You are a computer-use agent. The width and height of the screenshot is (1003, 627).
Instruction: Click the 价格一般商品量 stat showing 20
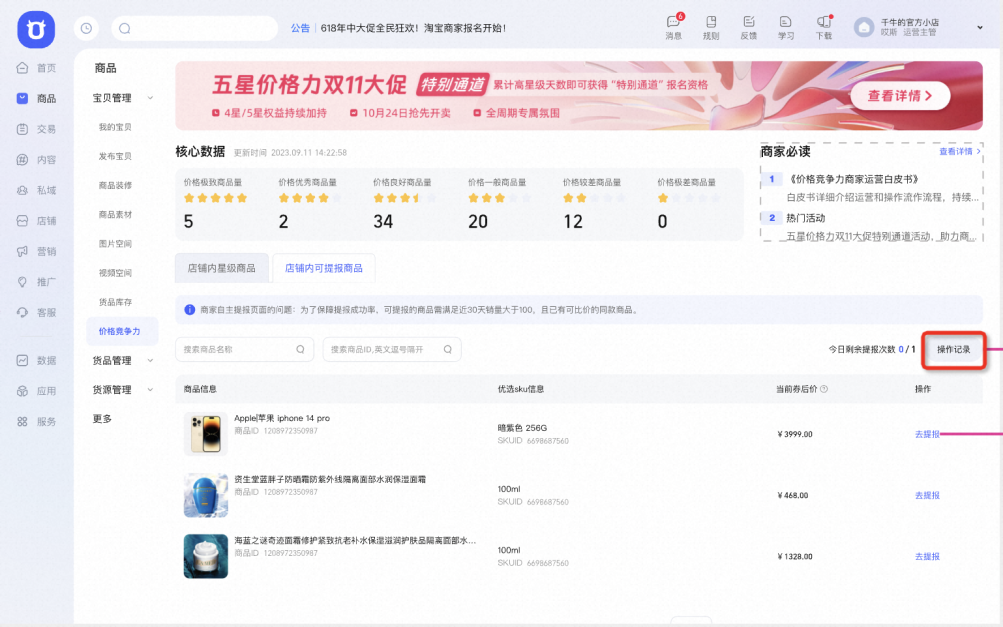(x=500, y=204)
